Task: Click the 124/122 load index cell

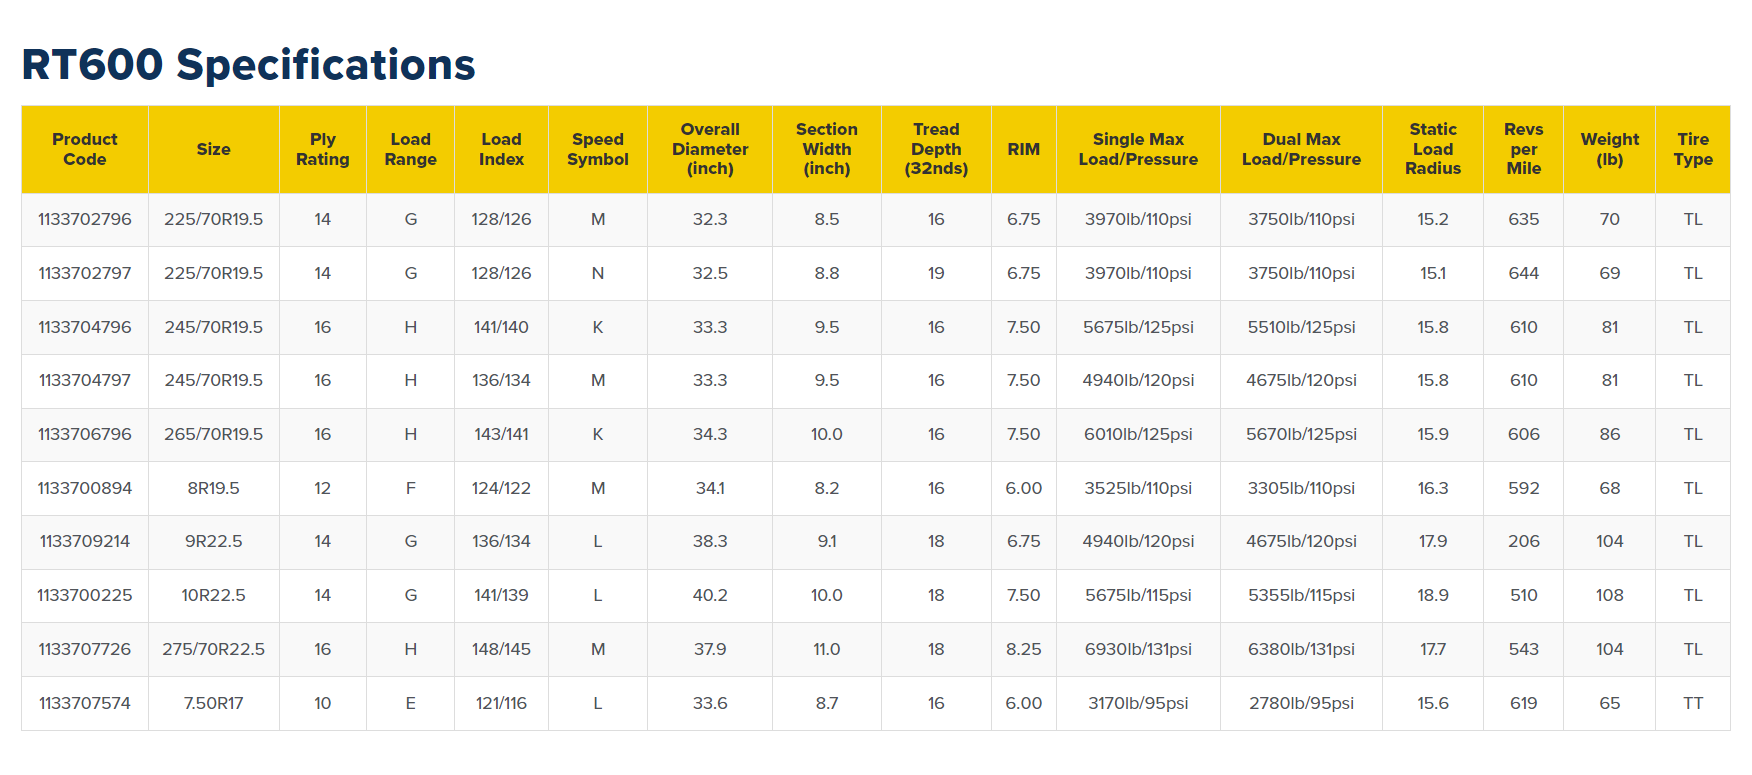Action: click(501, 488)
